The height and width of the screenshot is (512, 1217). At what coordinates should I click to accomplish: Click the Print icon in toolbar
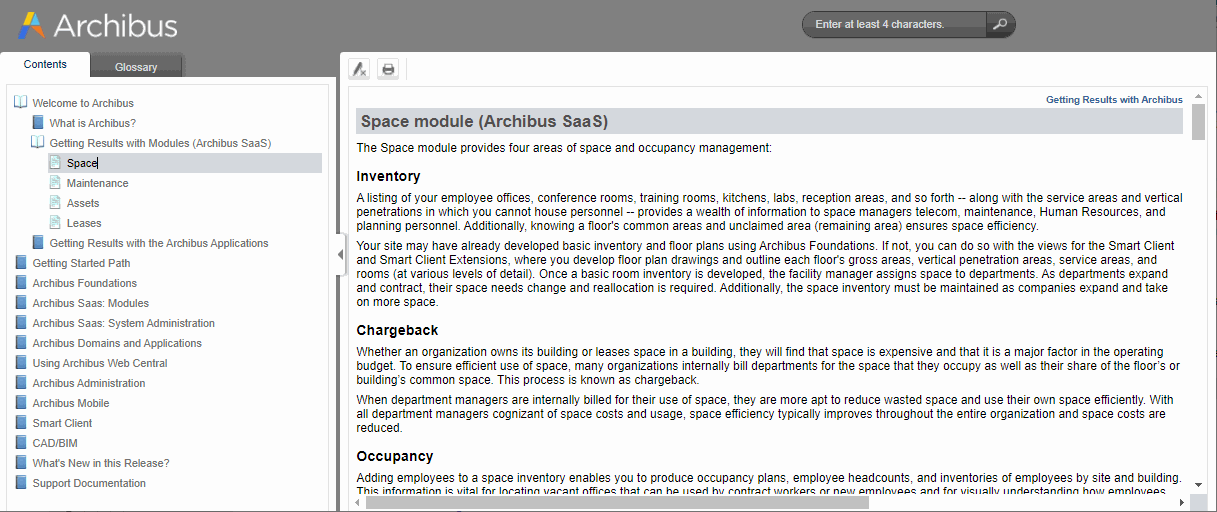pos(388,69)
